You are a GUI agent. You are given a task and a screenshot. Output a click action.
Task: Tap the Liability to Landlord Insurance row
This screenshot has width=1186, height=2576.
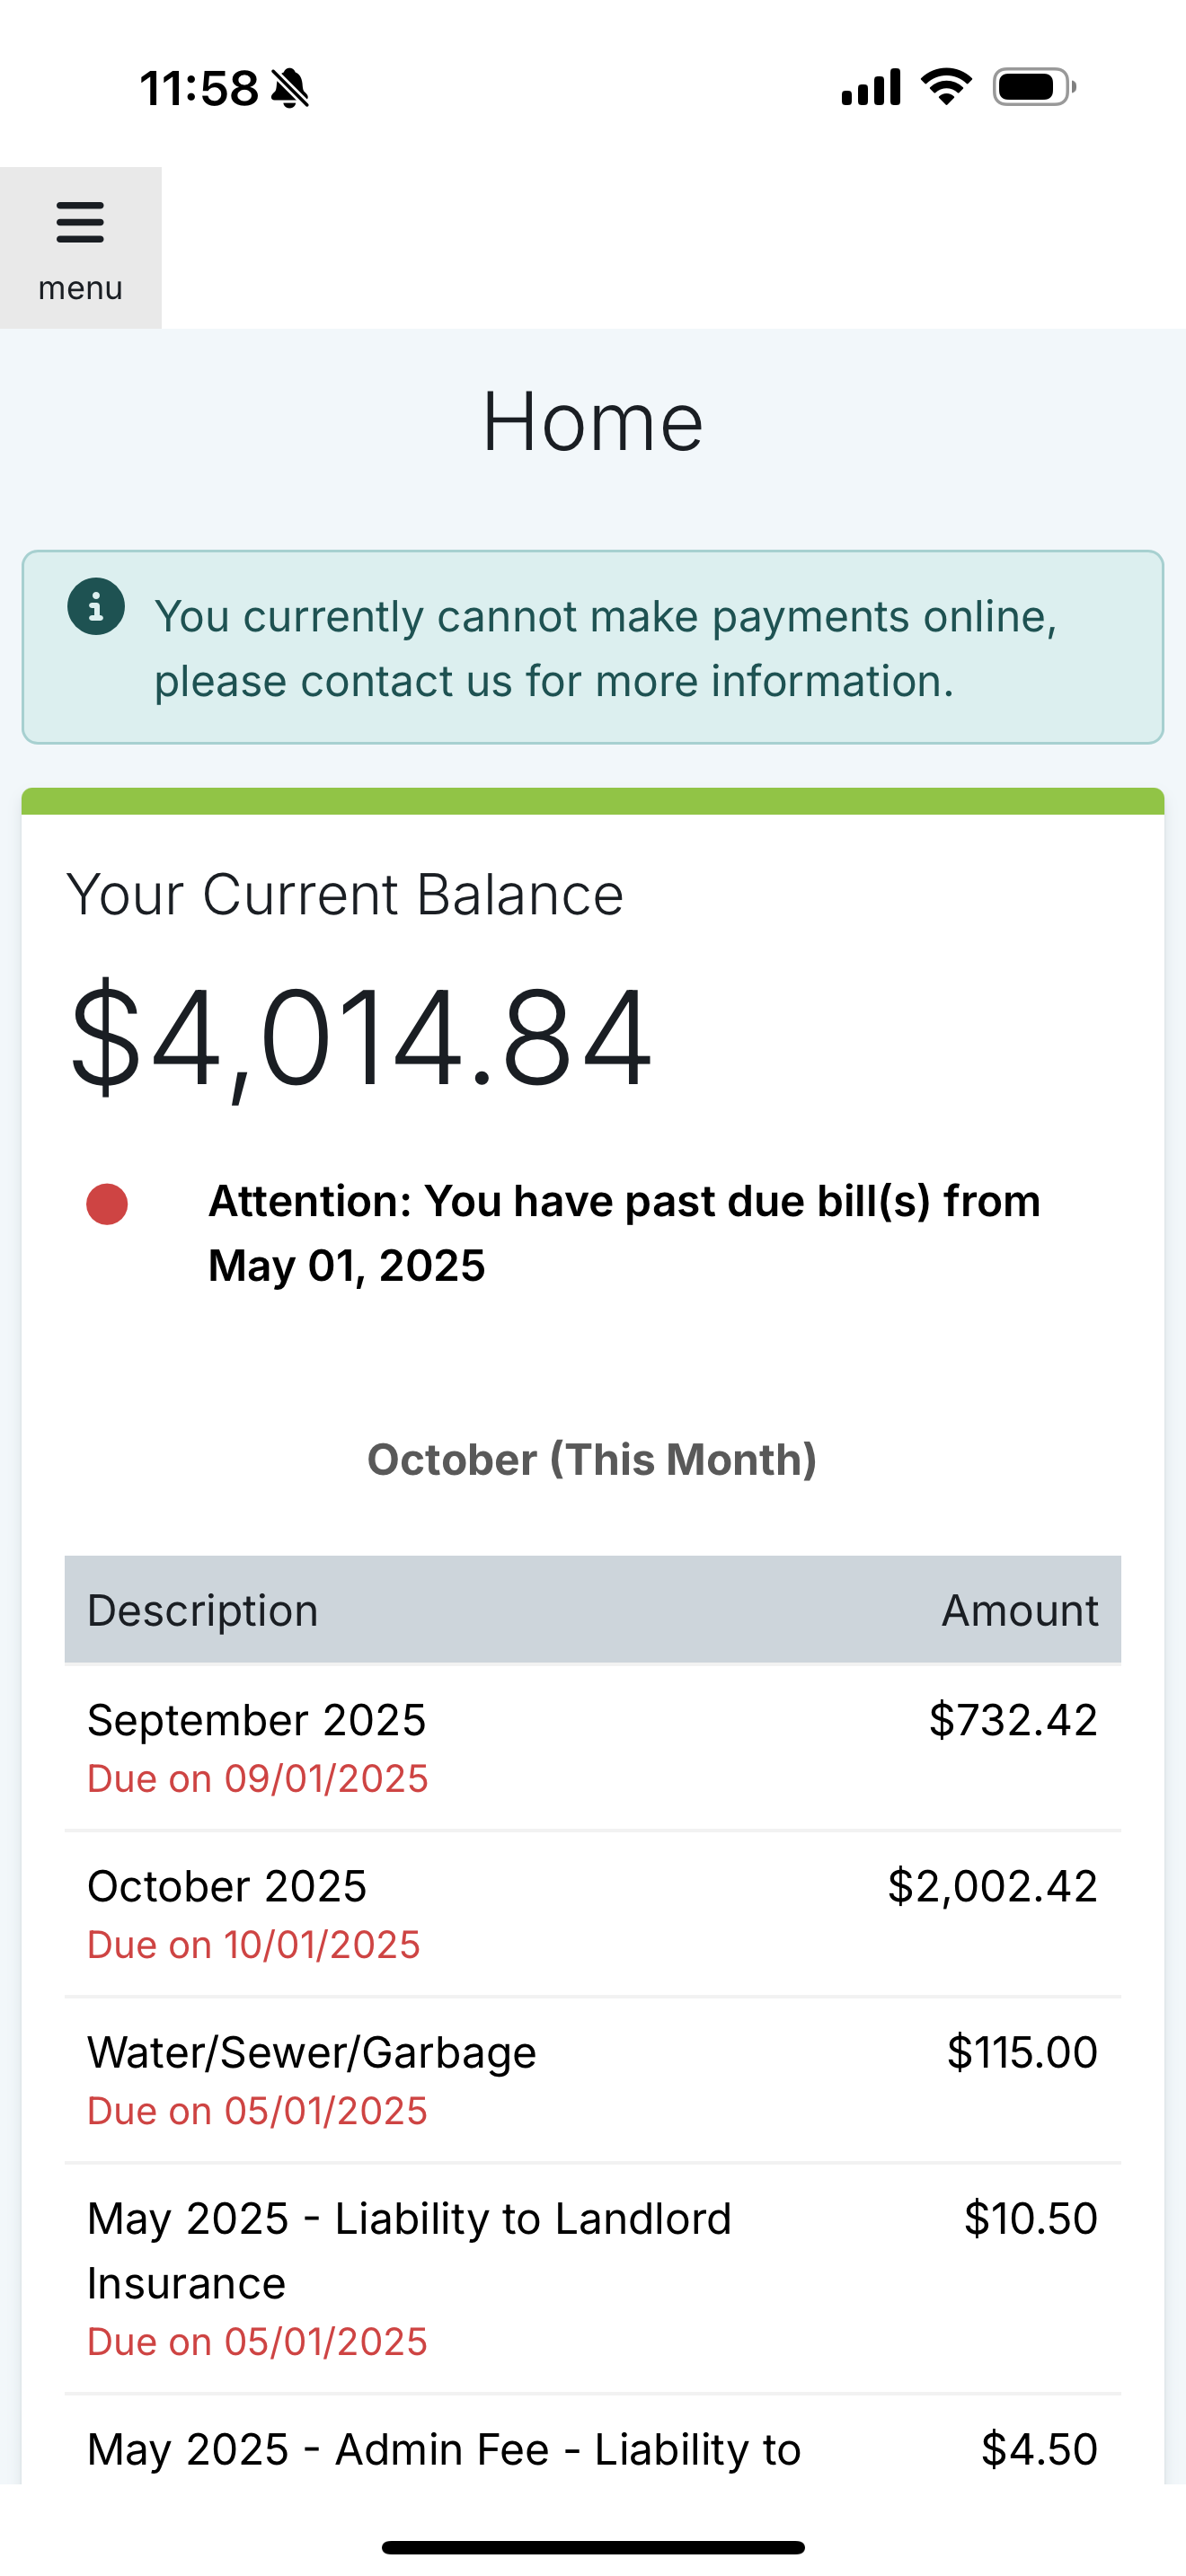[592, 2278]
